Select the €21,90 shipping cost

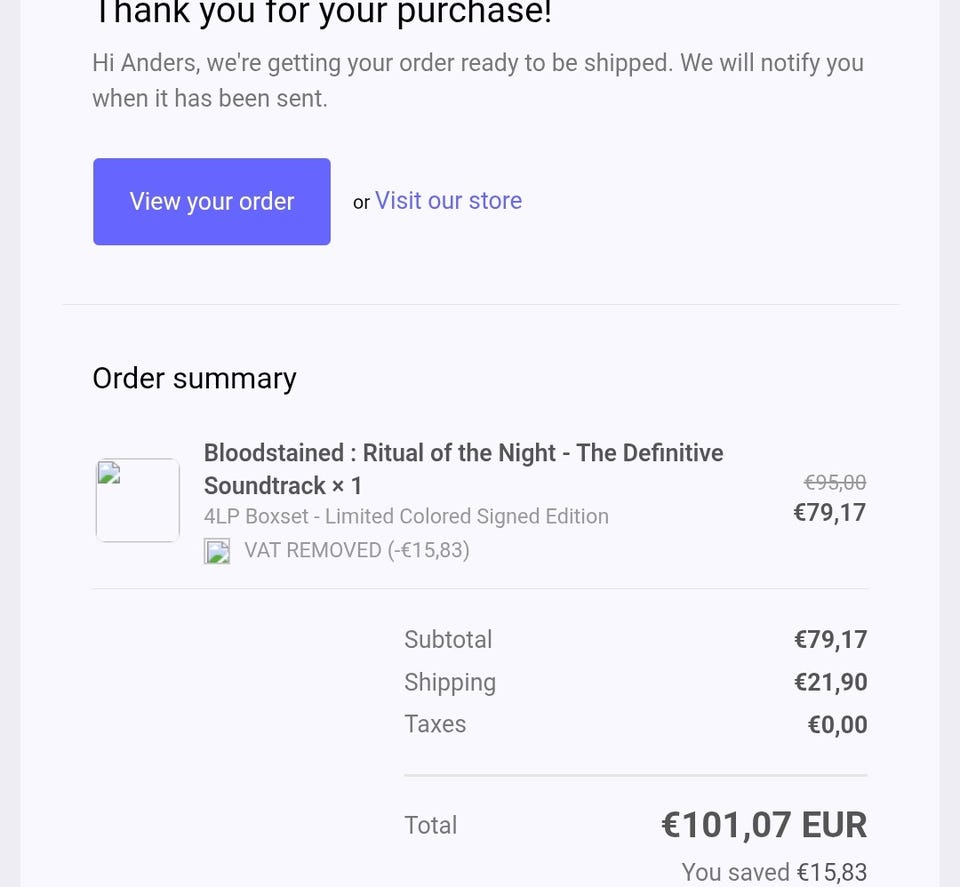[830, 682]
